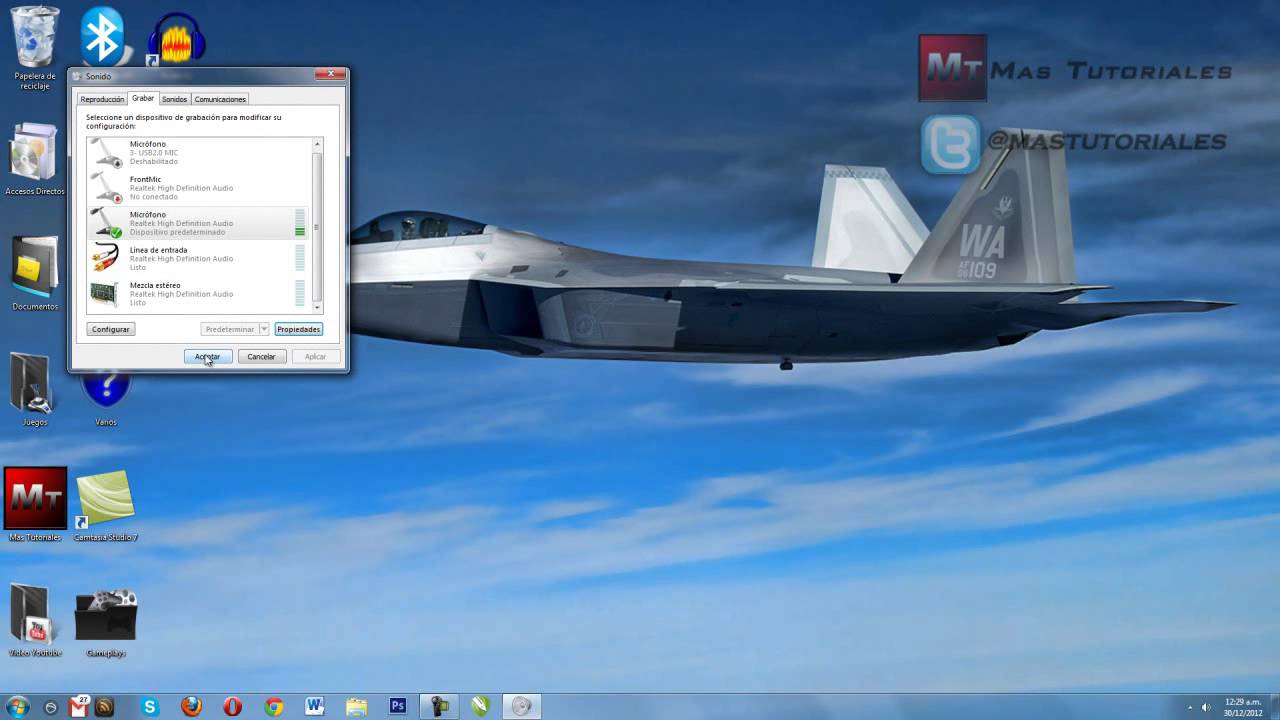Switch to the Sonidos tab

[175, 99]
